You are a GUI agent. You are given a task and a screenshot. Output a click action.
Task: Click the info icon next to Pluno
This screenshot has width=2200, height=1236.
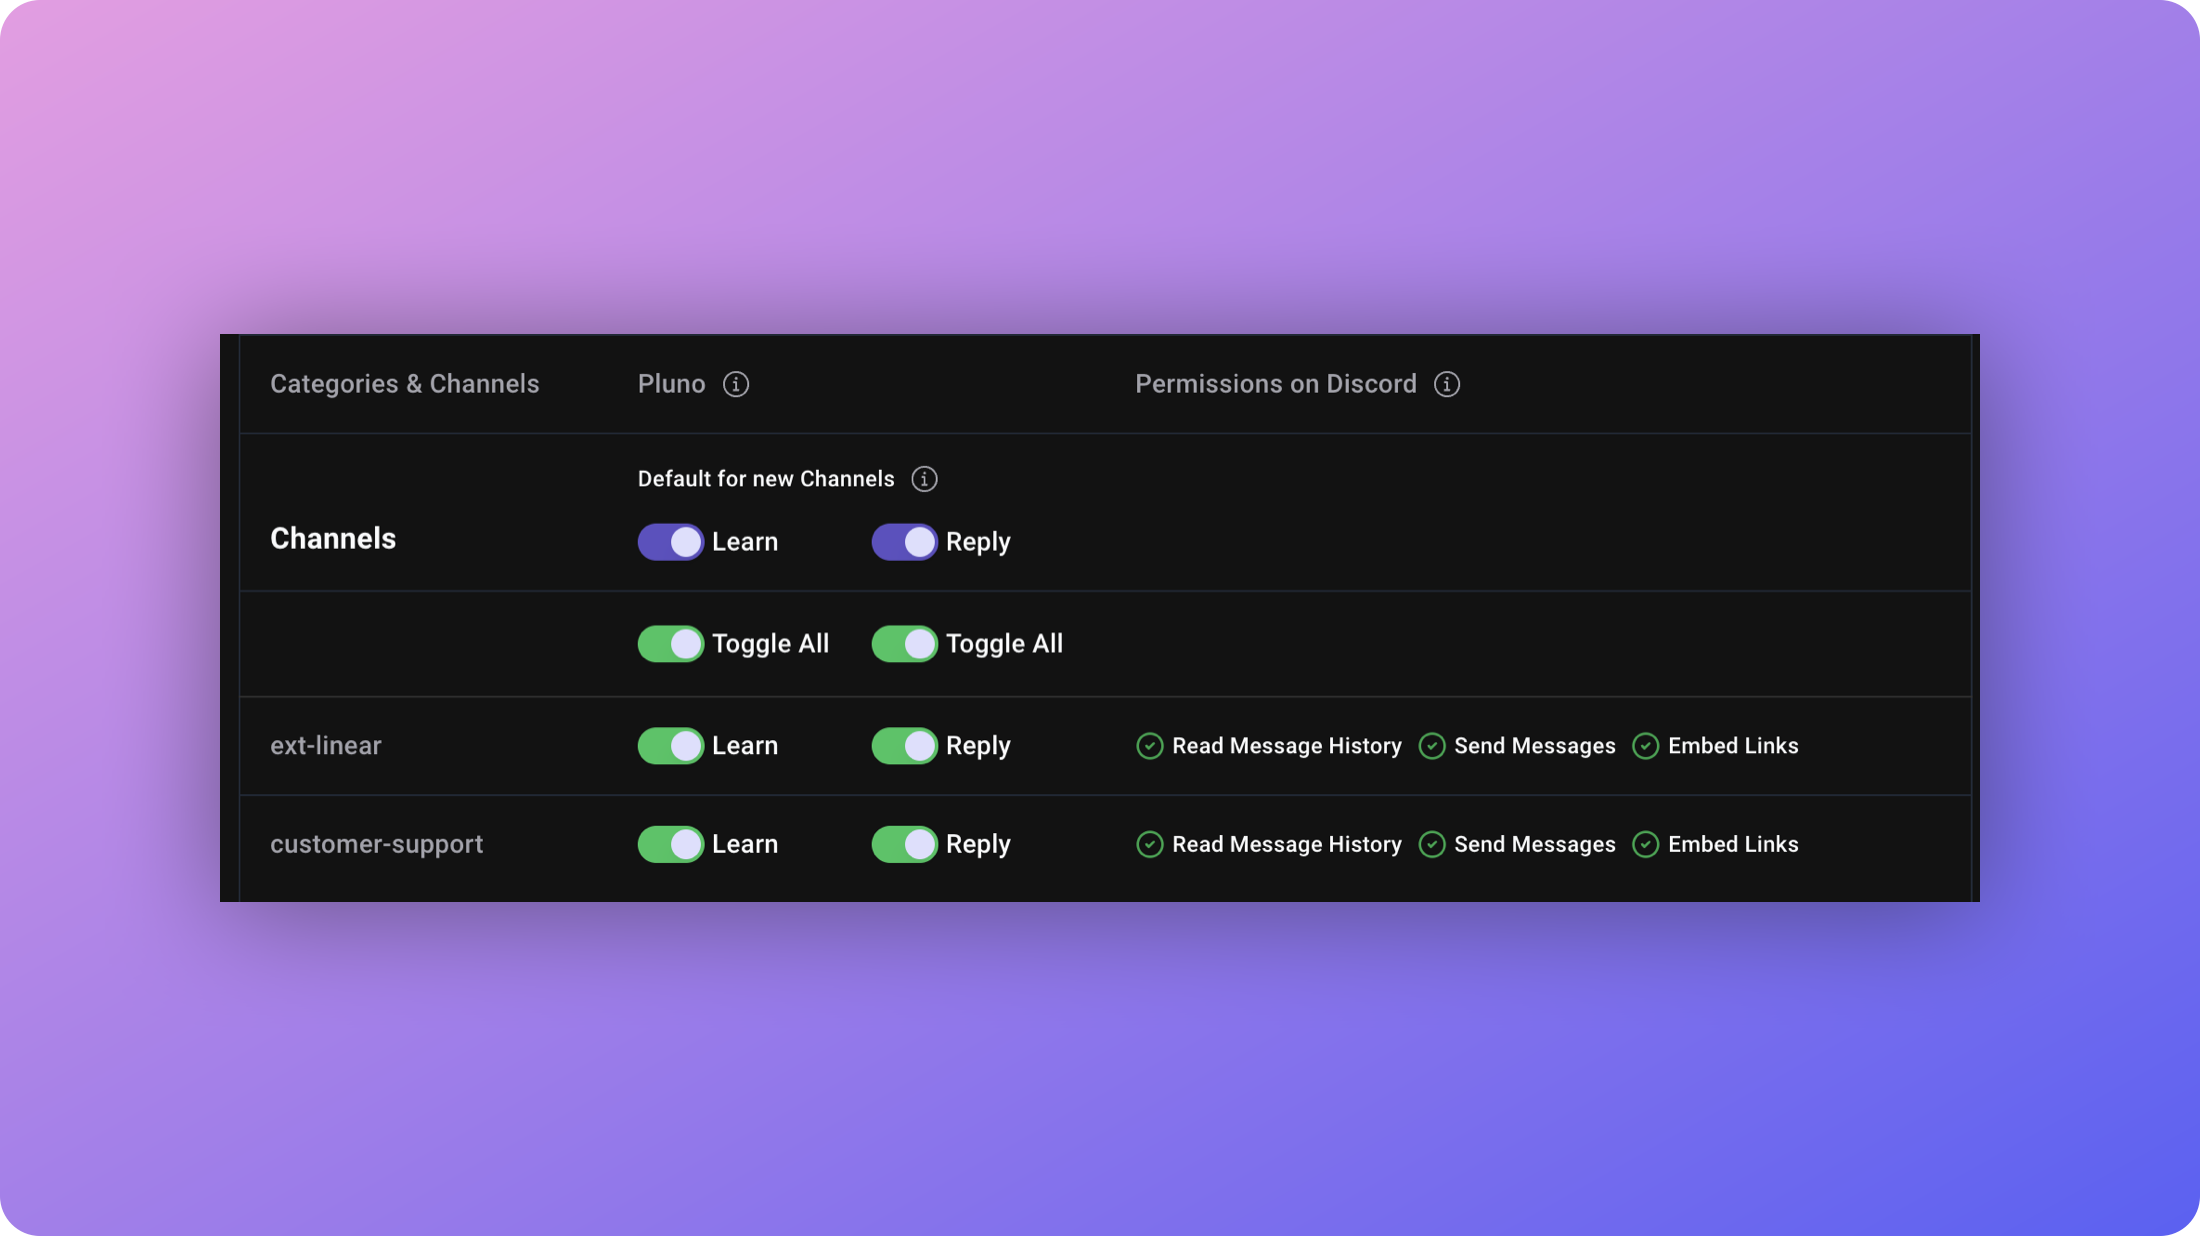735,384
